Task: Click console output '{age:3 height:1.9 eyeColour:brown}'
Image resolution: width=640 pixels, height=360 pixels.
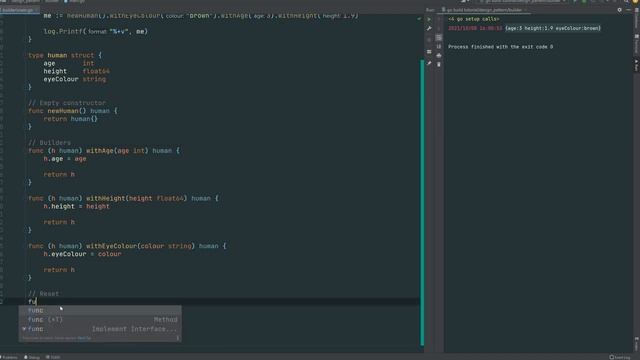Action: click(553, 28)
